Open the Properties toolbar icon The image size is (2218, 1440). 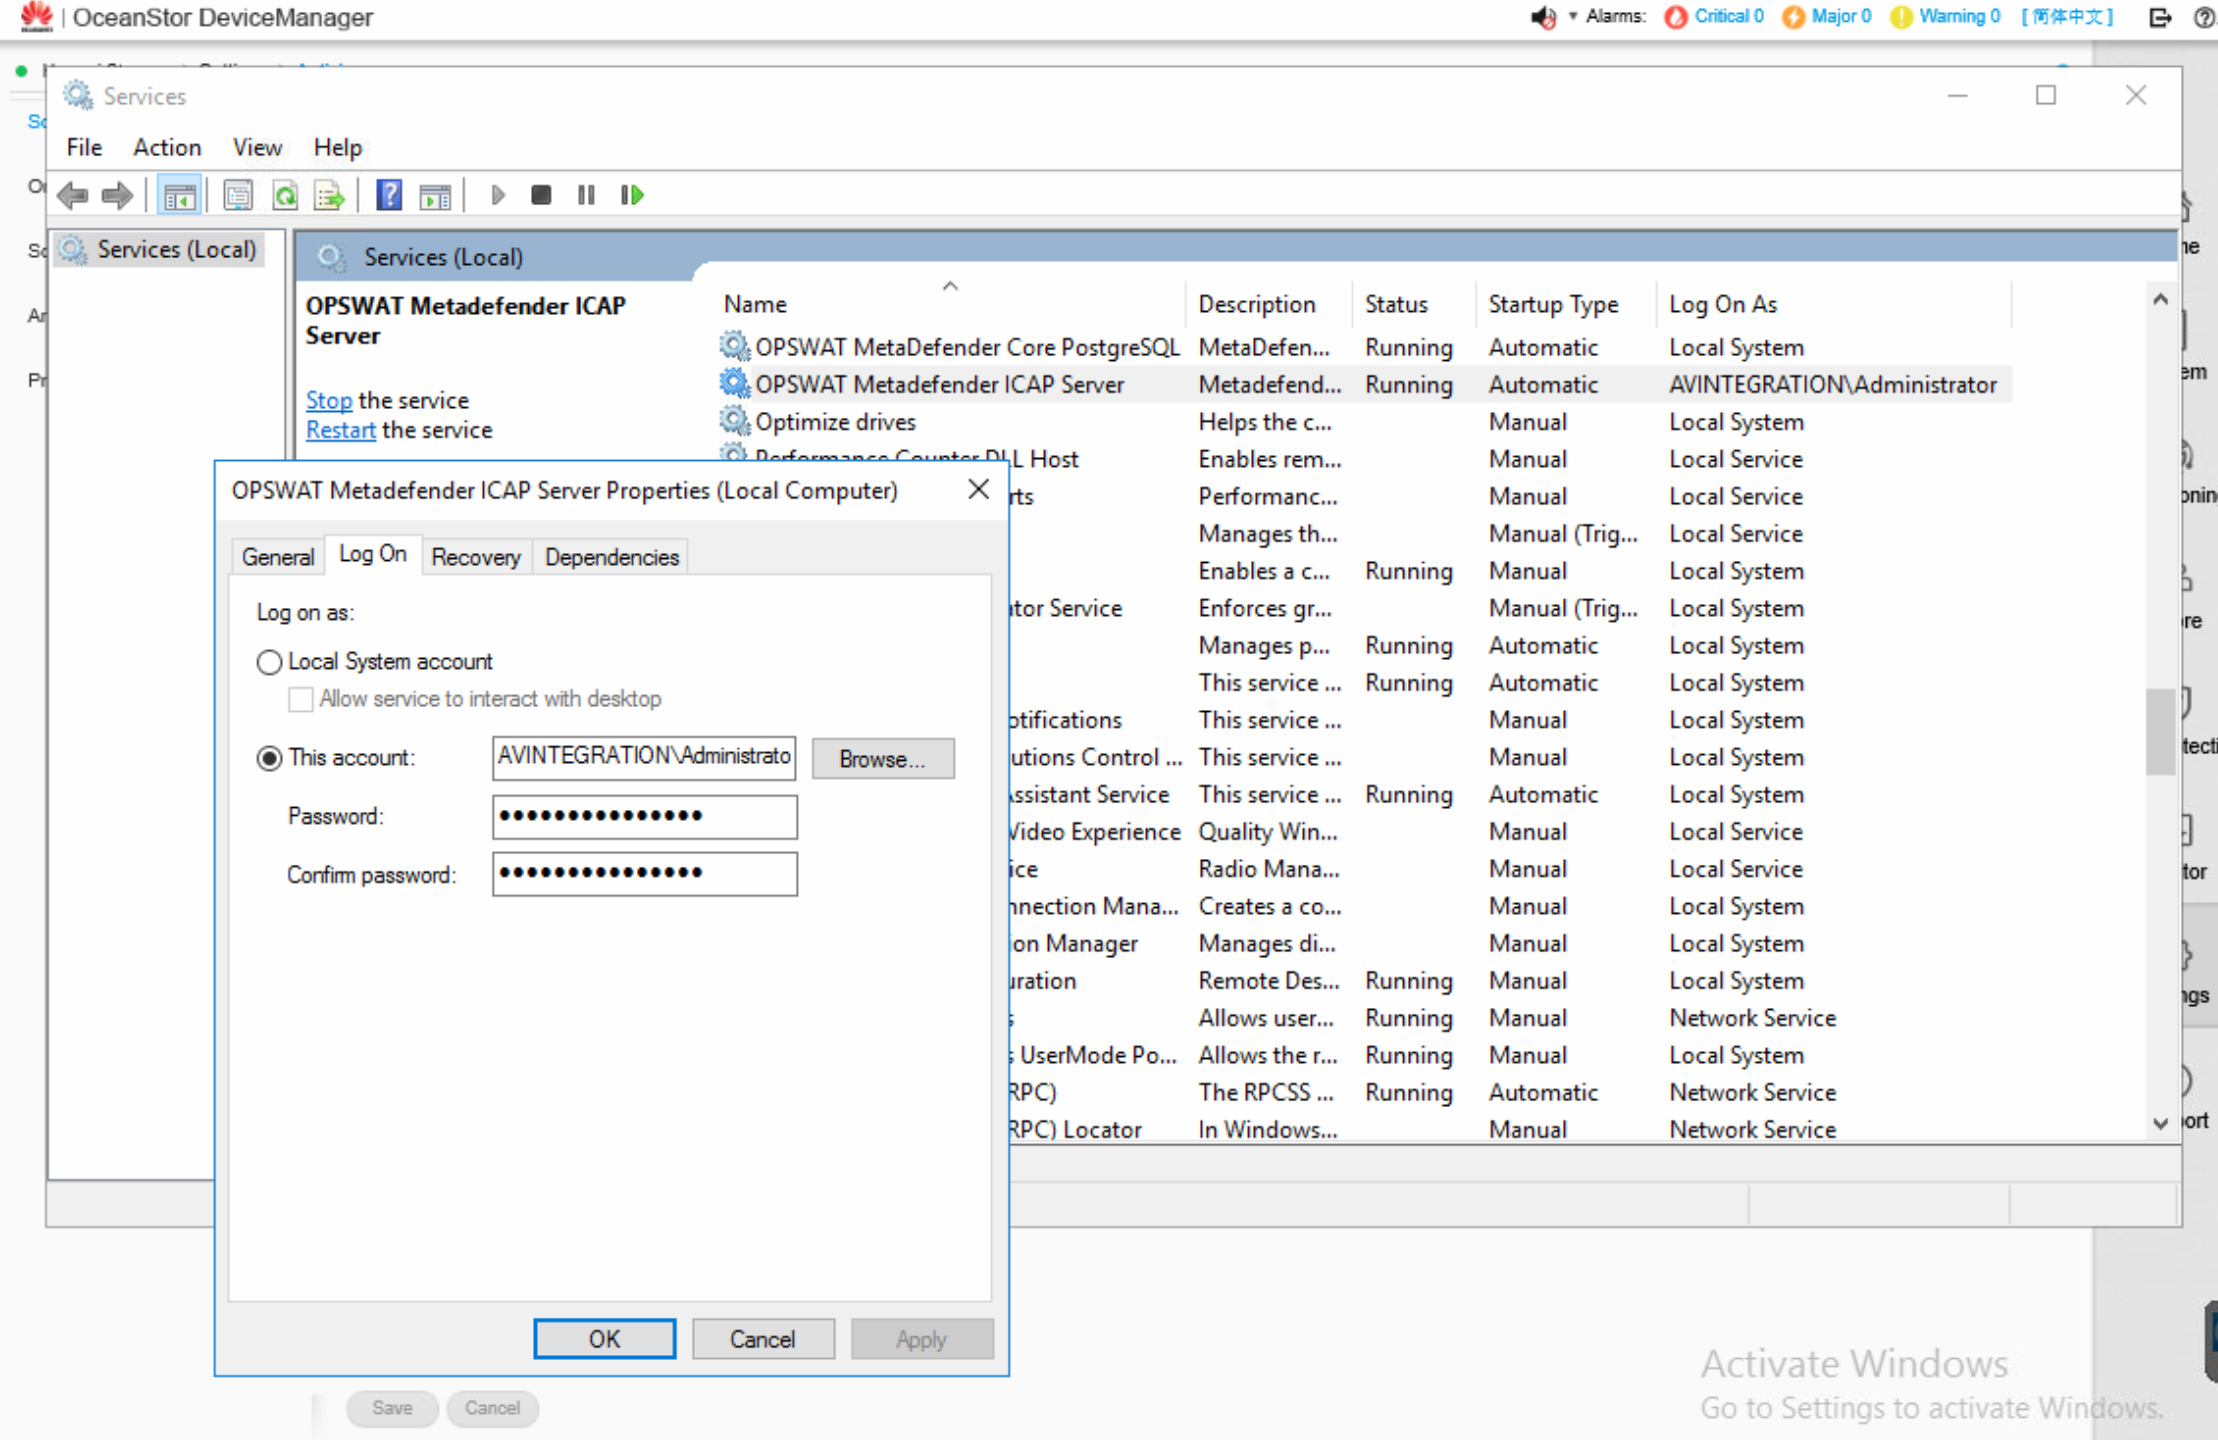pyautogui.click(x=238, y=195)
